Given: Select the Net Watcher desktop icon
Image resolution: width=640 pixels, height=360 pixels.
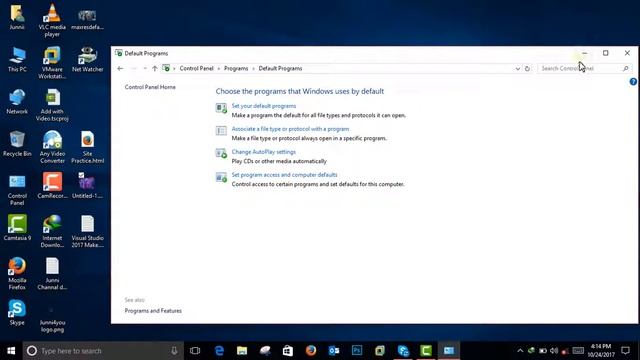Looking at the screenshot, I should pos(87,60).
